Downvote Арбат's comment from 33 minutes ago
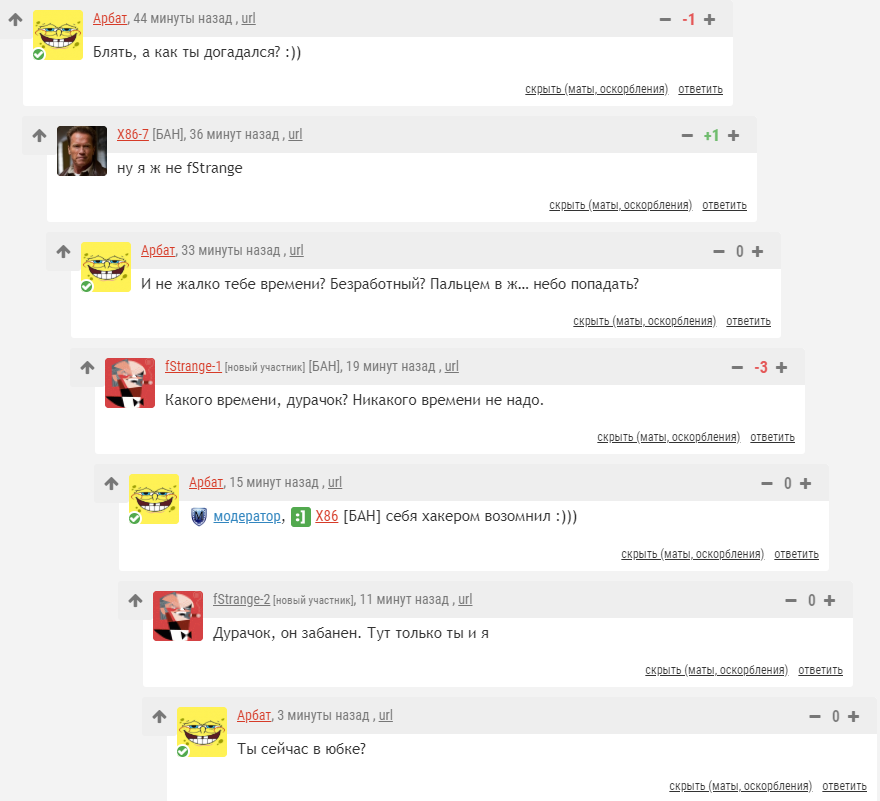Viewport: 880px width, 801px height. pyautogui.click(x=719, y=252)
